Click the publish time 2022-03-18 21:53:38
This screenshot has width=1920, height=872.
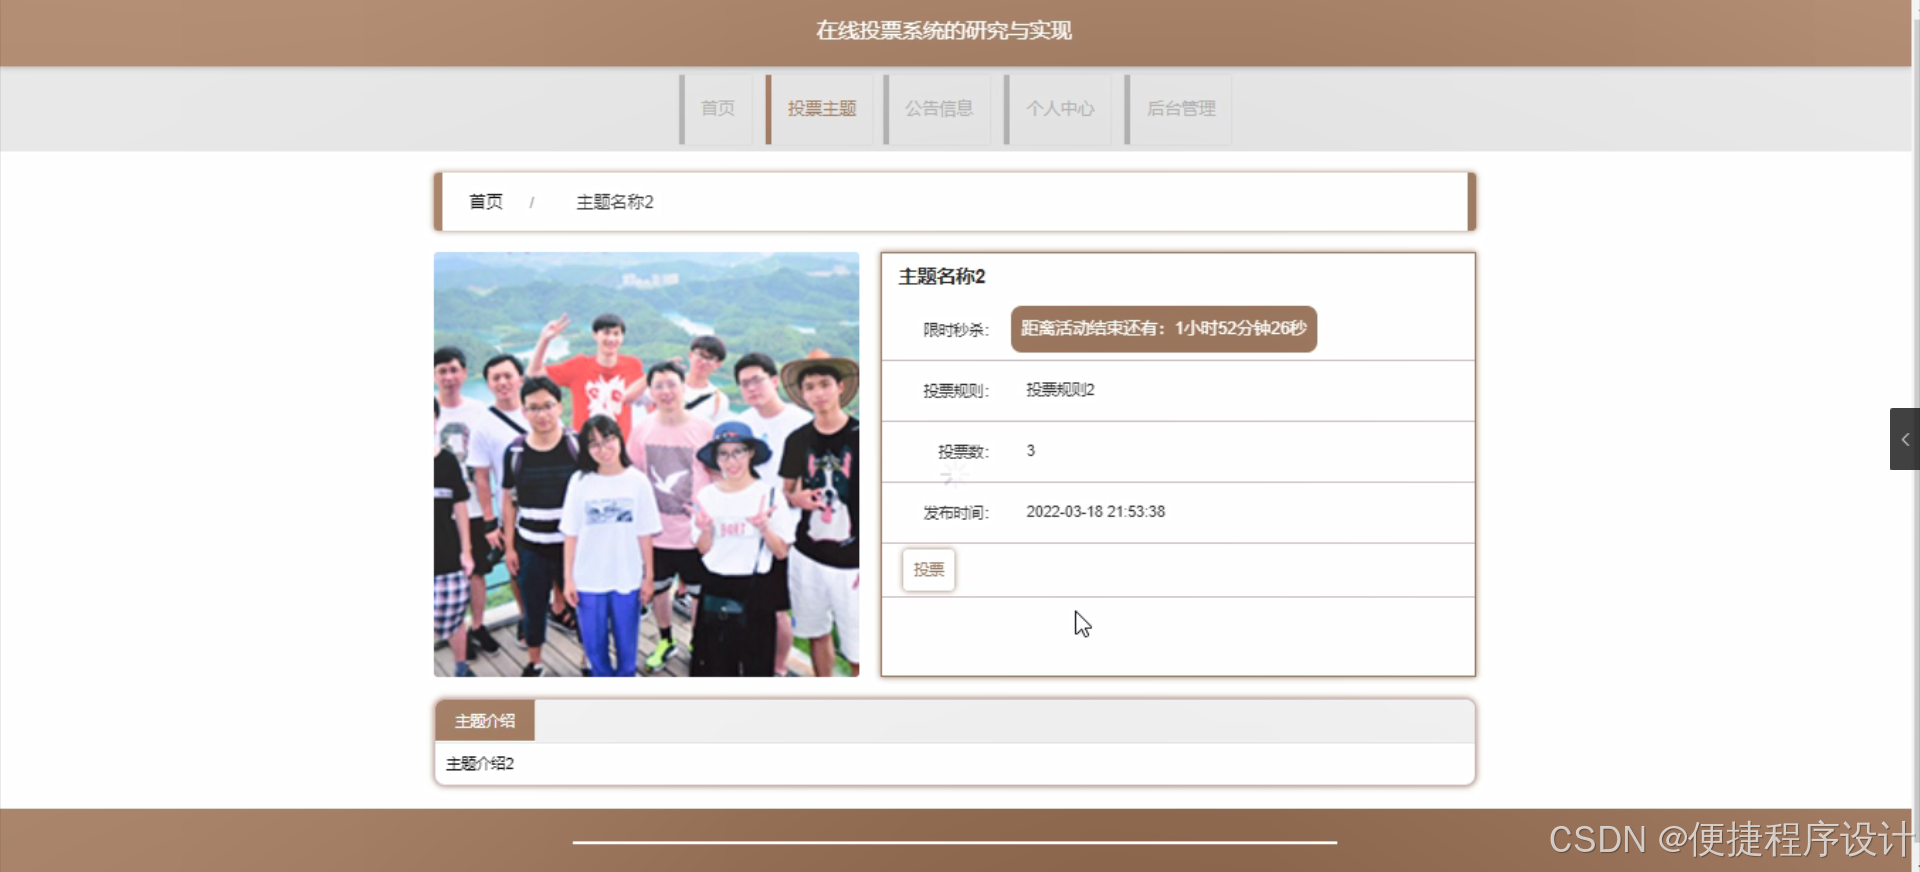pos(1096,512)
